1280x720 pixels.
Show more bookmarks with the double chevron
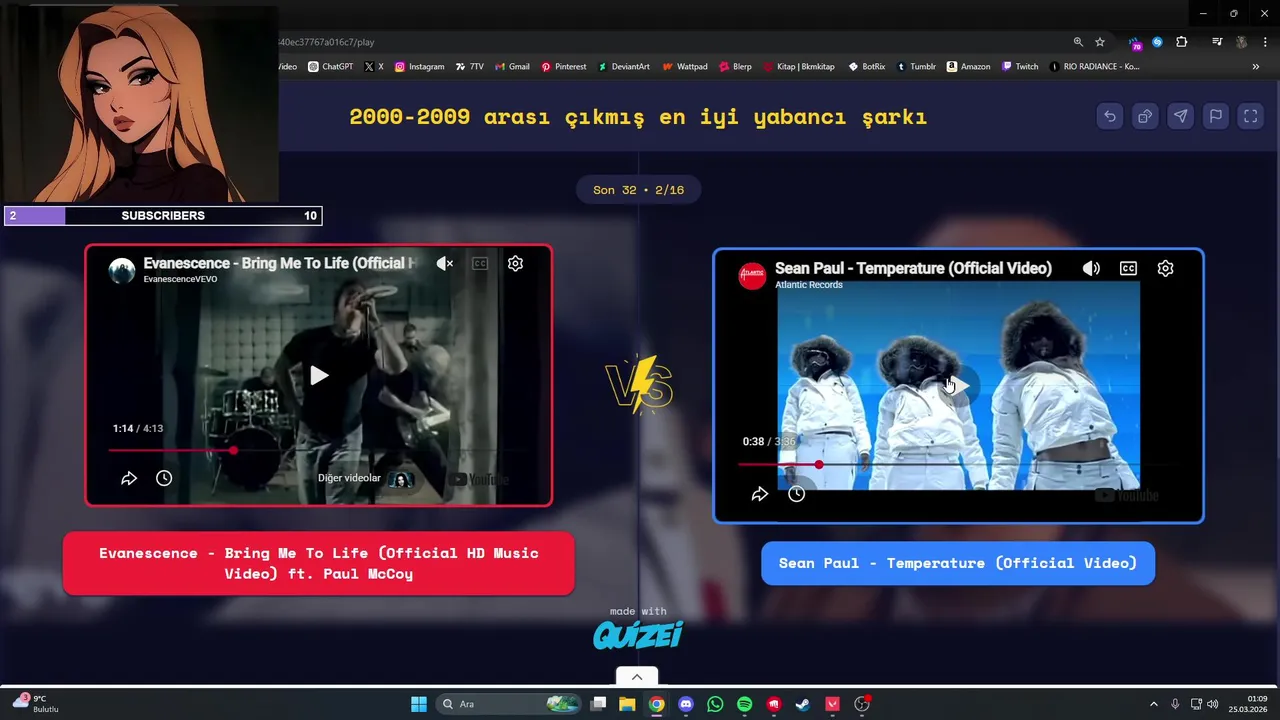point(1255,67)
